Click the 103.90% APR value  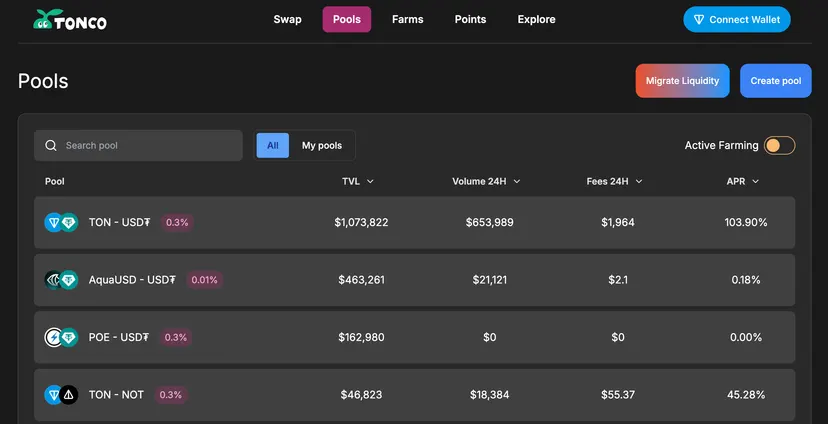coord(746,222)
